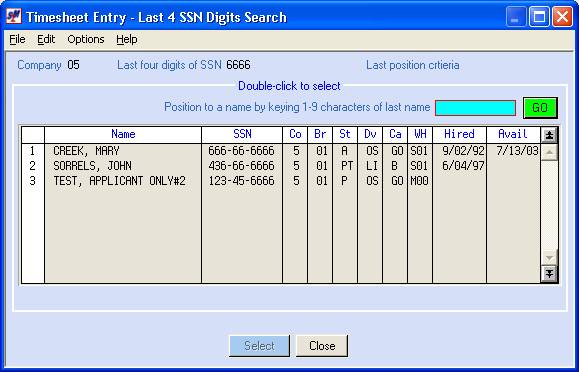
Task: Close the window with red X
Action: pos(562,17)
